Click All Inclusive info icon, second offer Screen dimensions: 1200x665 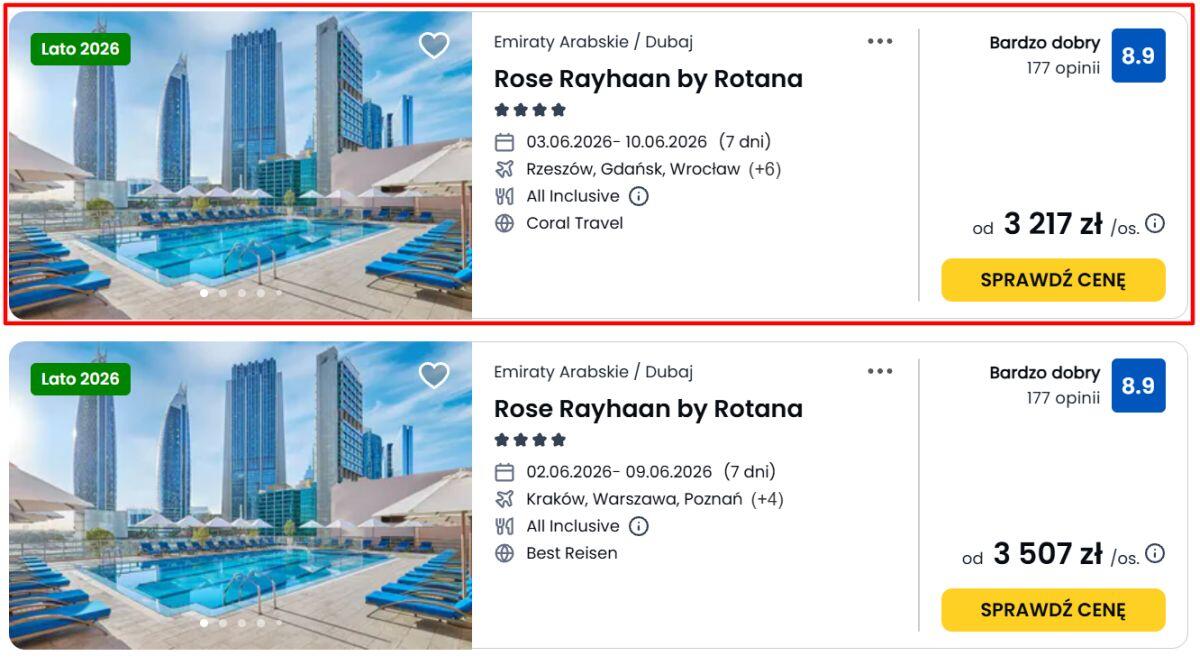pyautogui.click(x=638, y=526)
